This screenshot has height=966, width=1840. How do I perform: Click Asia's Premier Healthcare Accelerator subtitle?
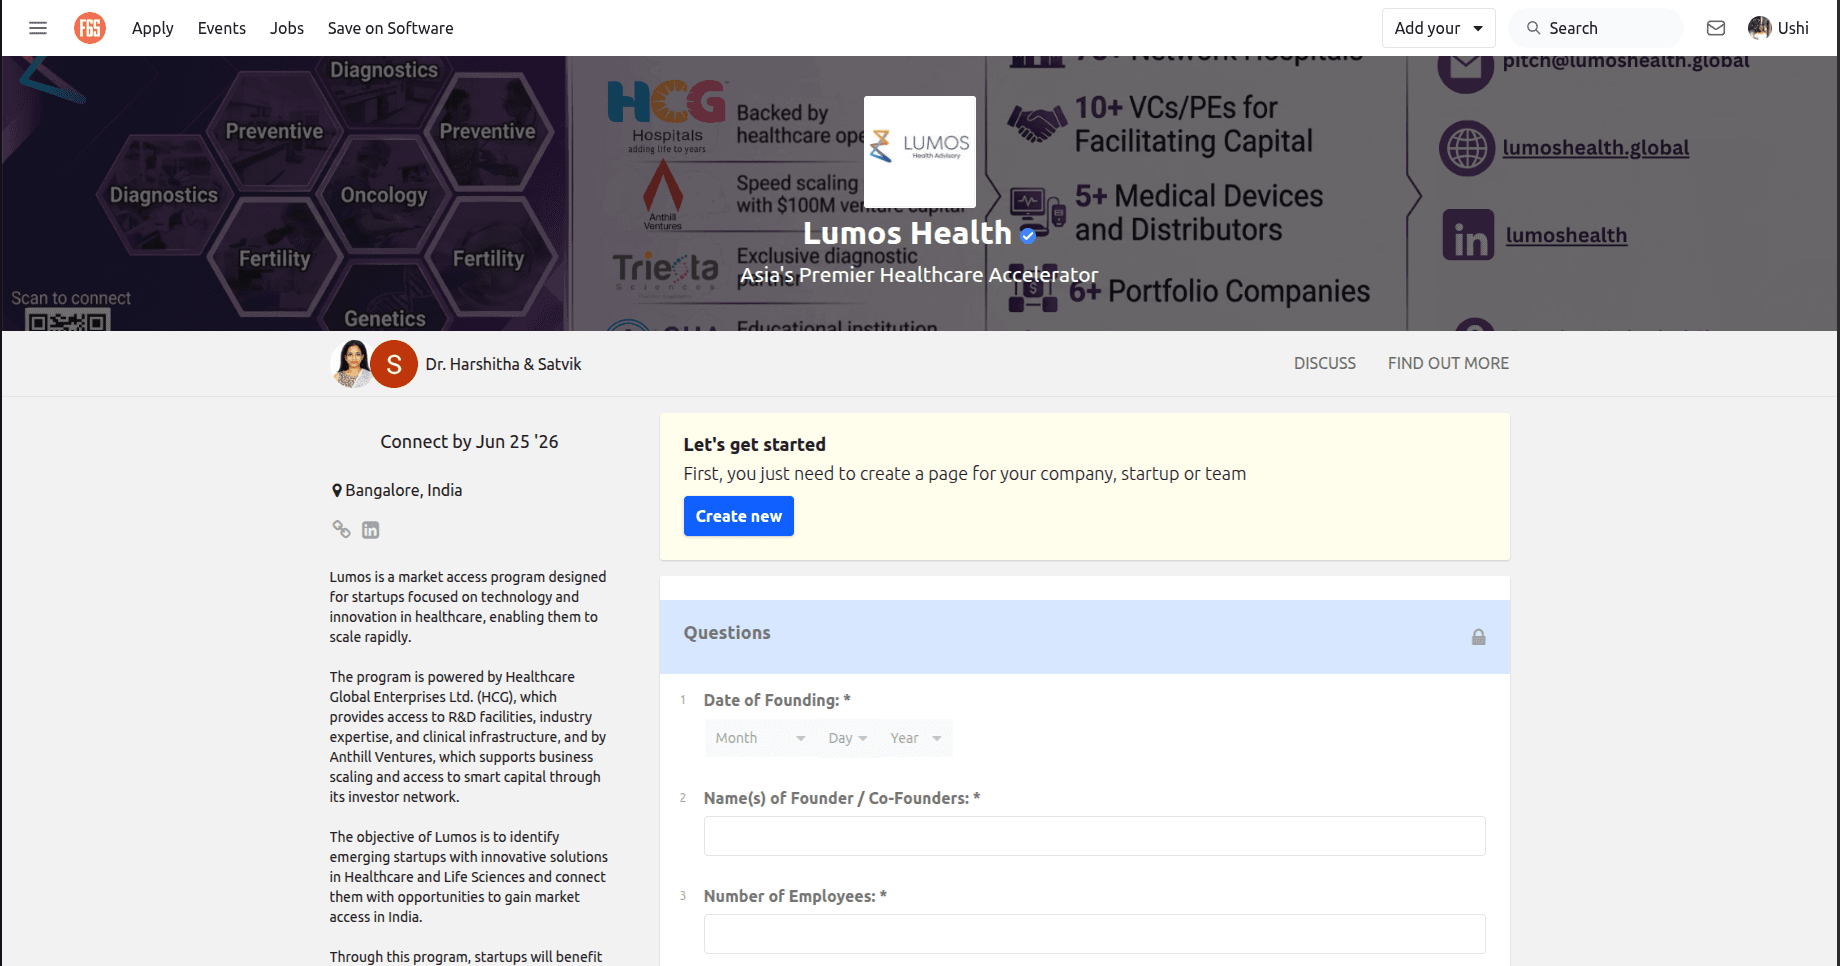click(x=919, y=275)
